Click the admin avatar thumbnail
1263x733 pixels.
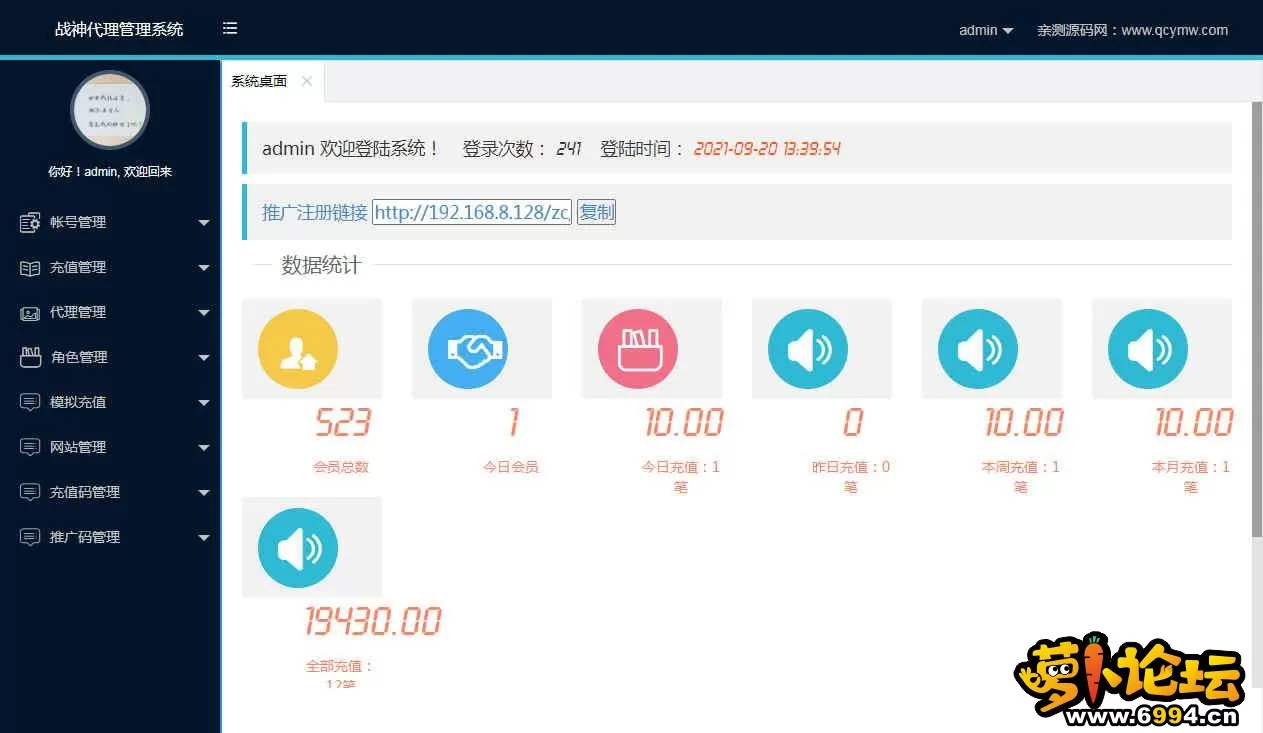(110, 110)
